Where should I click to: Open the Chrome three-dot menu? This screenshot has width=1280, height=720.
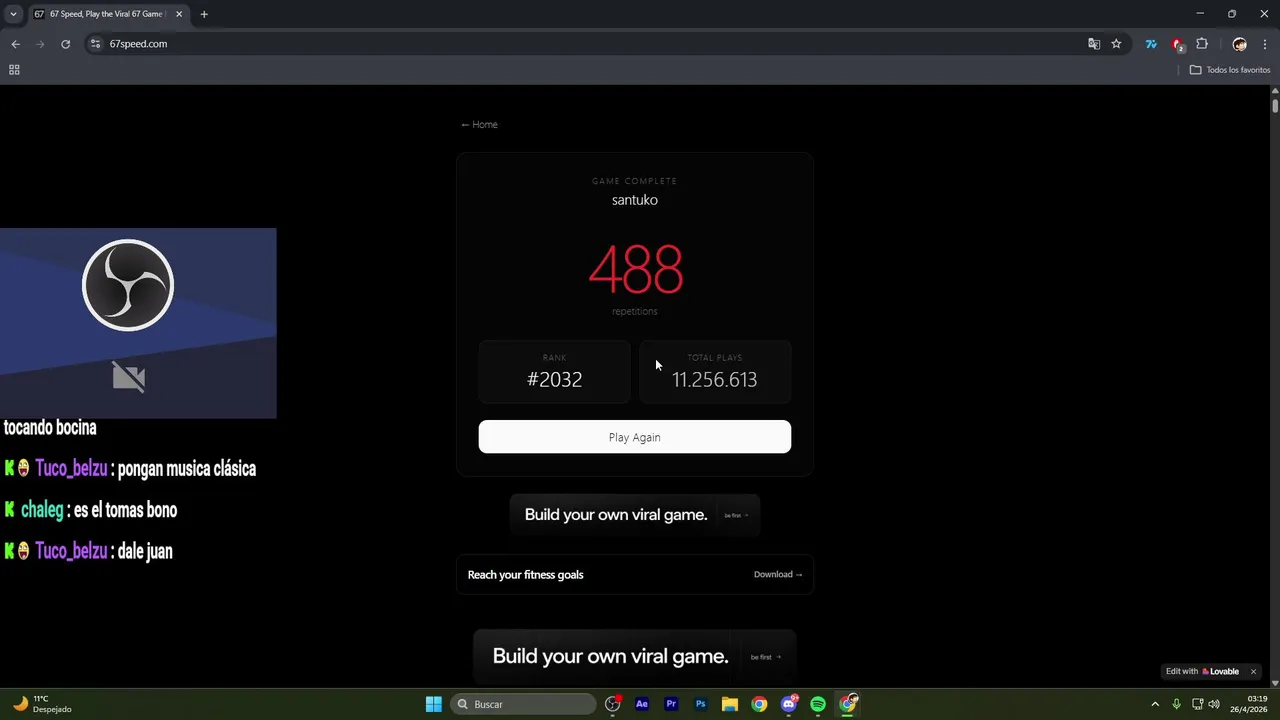(1265, 44)
